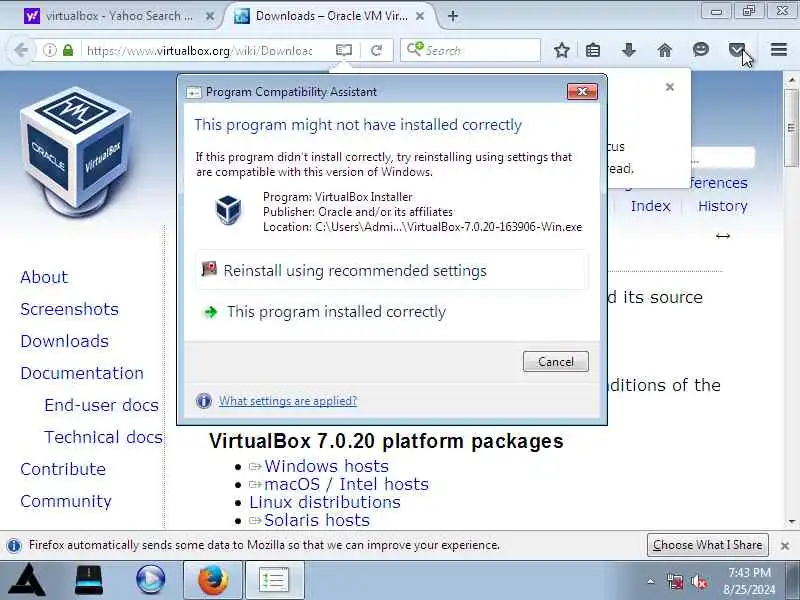The image size is (800, 600).
Task: Open site information icon in address bar
Action: (x=49, y=50)
